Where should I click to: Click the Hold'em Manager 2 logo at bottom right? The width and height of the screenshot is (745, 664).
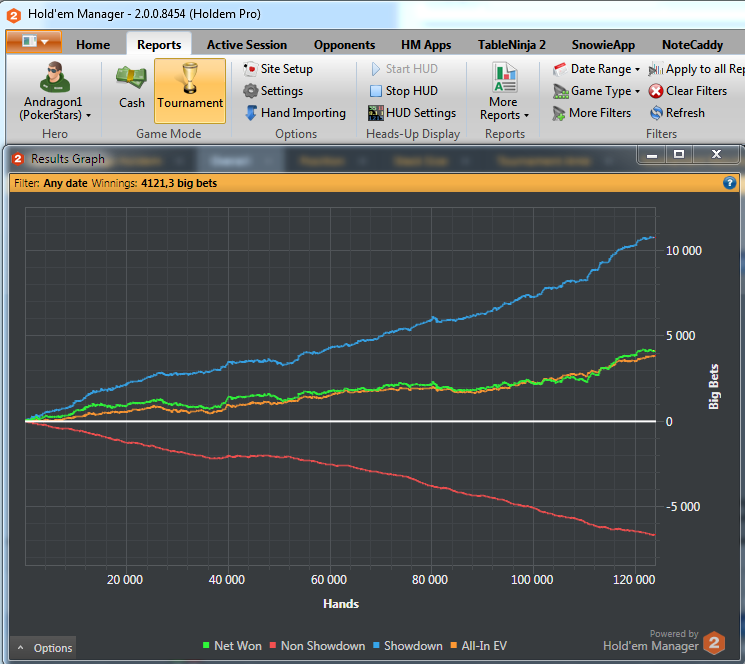point(714,644)
